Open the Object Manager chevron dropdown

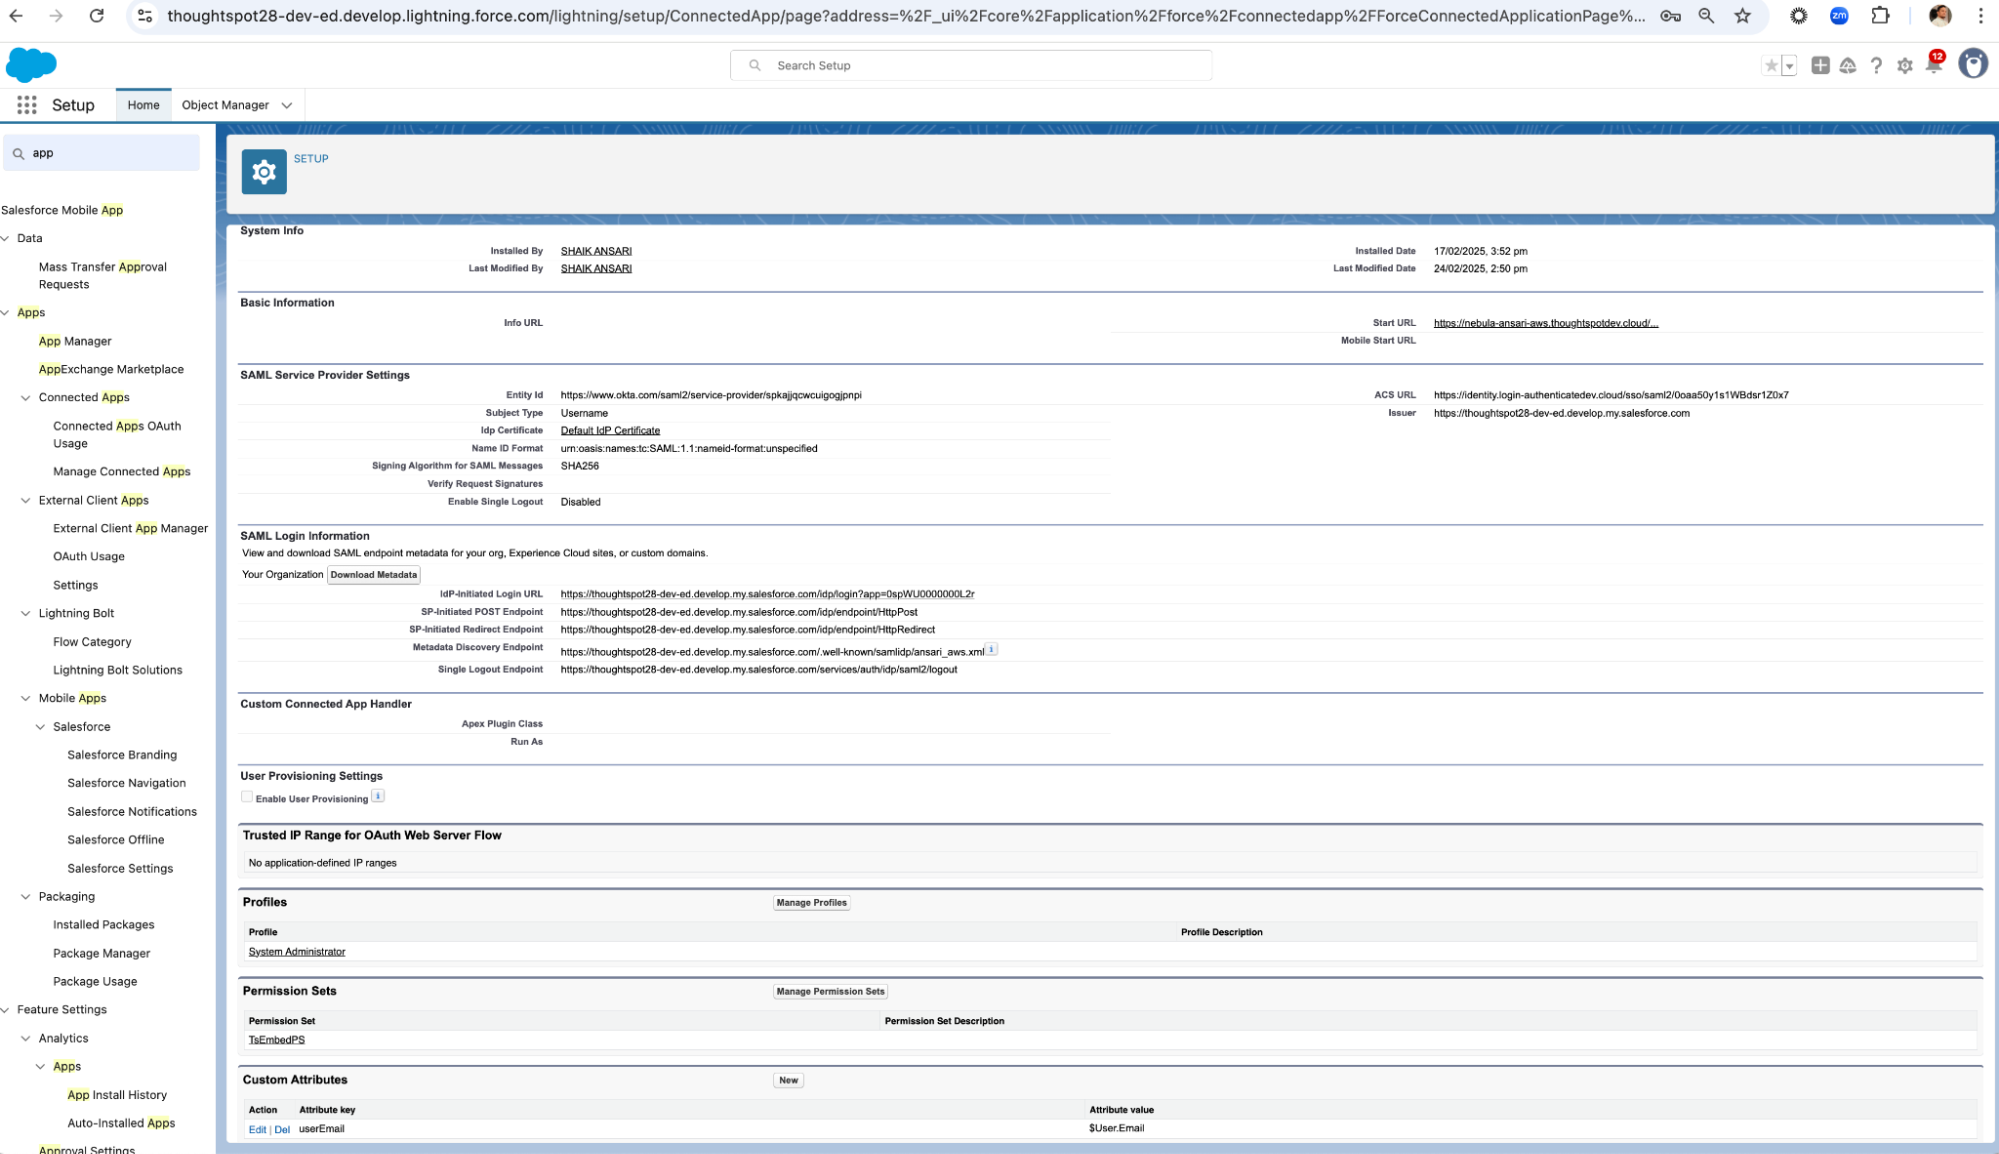pos(286,104)
